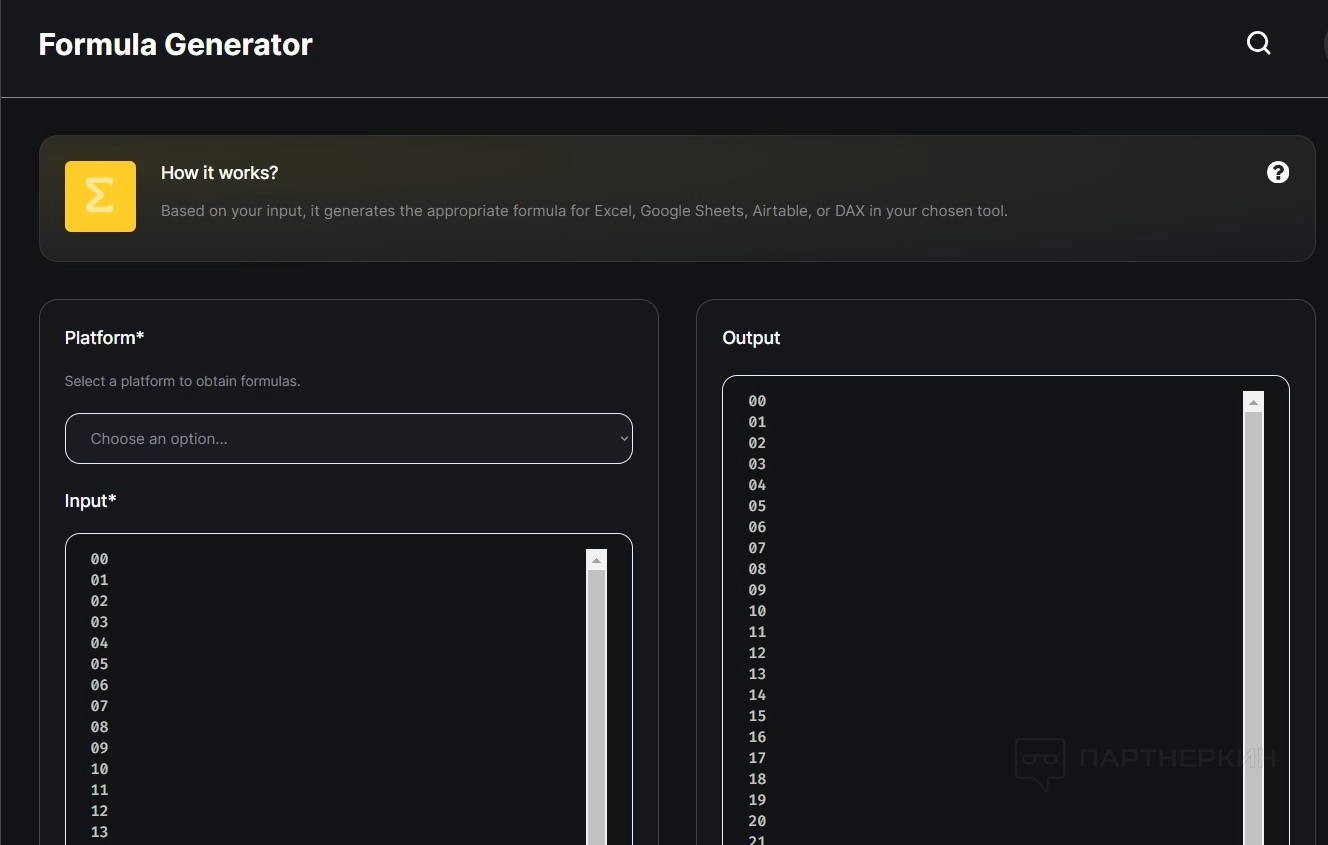Focus the Input code editor area

click(x=349, y=690)
